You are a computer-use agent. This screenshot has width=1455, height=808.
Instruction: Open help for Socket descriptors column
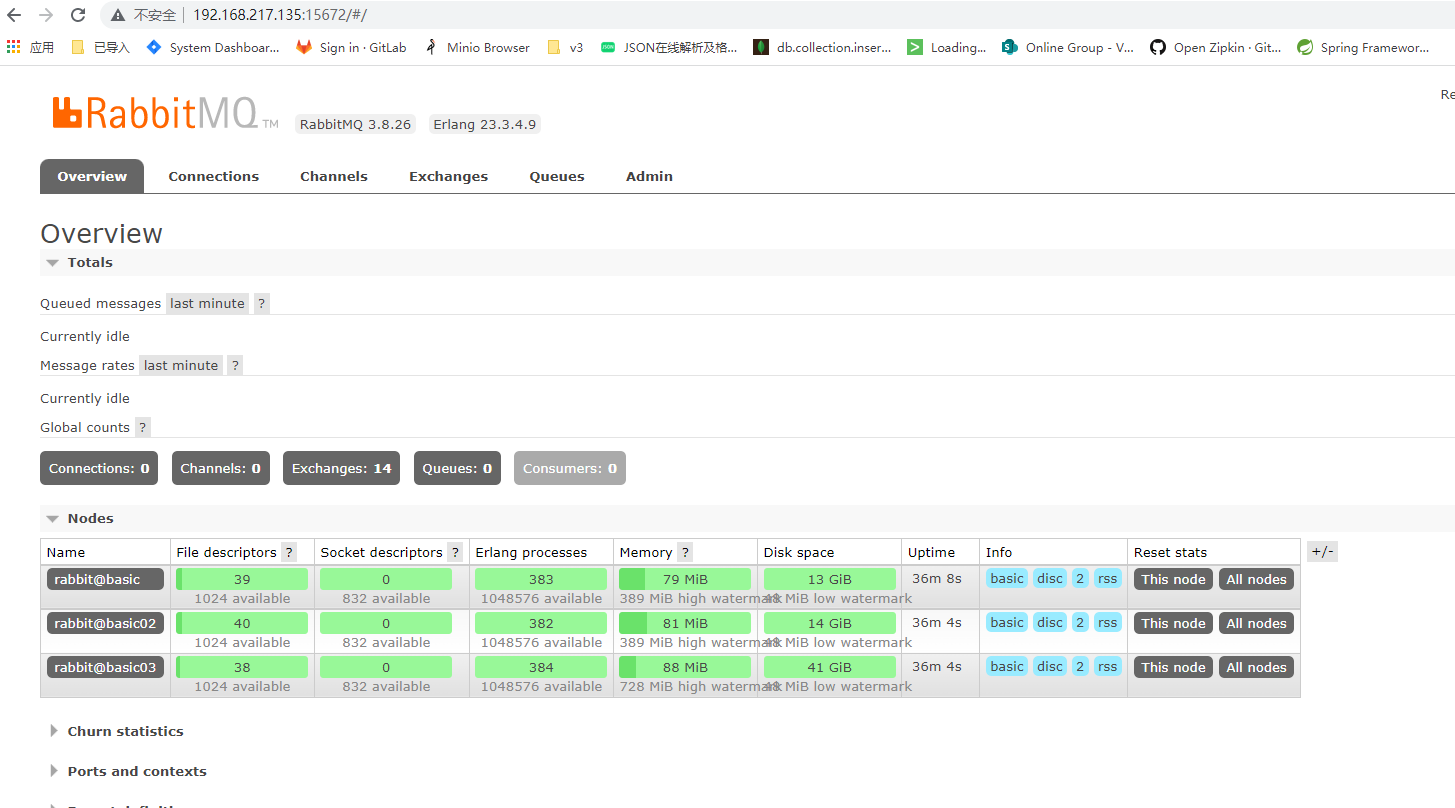click(455, 552)
